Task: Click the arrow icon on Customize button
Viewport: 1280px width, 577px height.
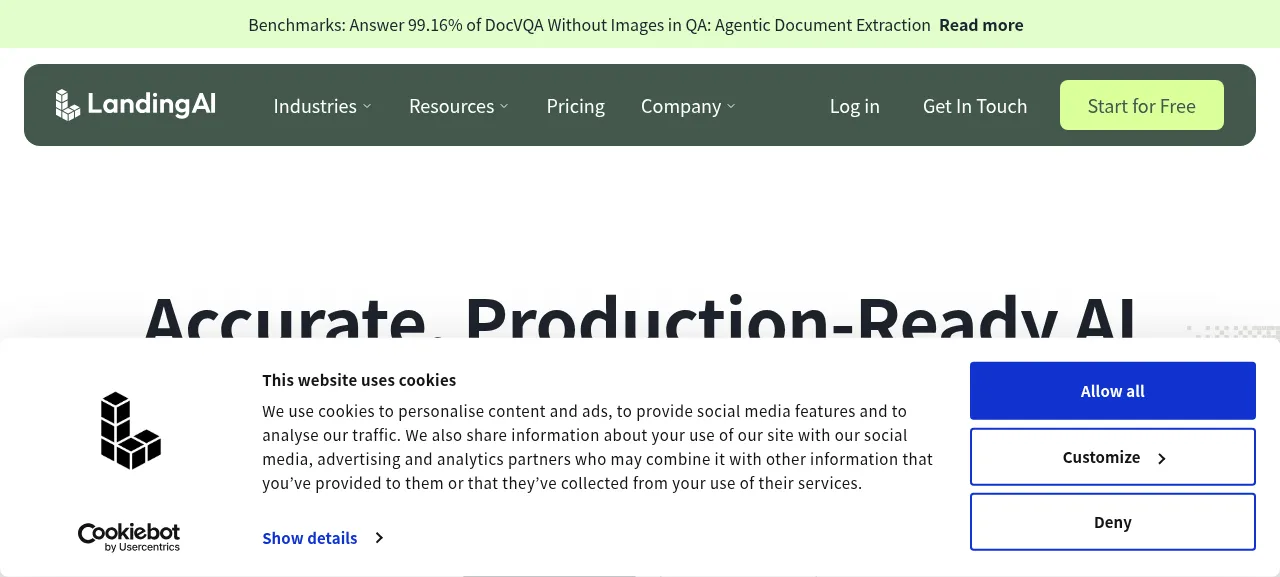Action: (x=1162, y=458)
